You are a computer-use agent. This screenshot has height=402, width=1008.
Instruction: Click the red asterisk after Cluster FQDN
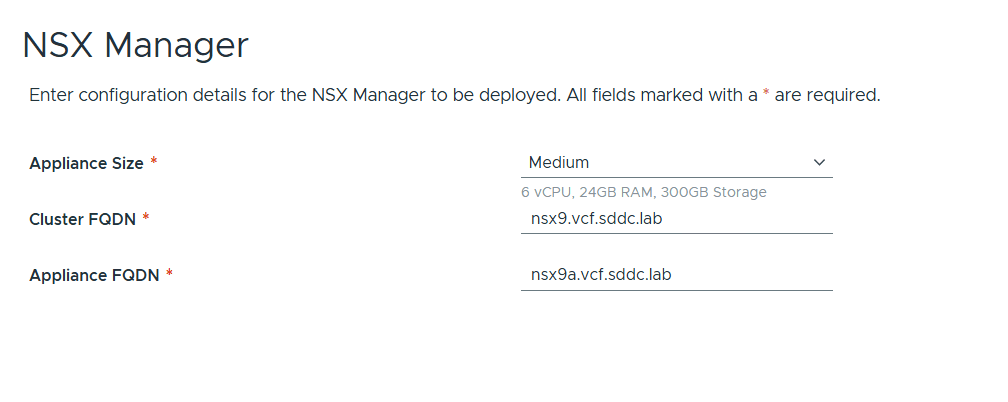pyautogui.click(x=146, y=218)
